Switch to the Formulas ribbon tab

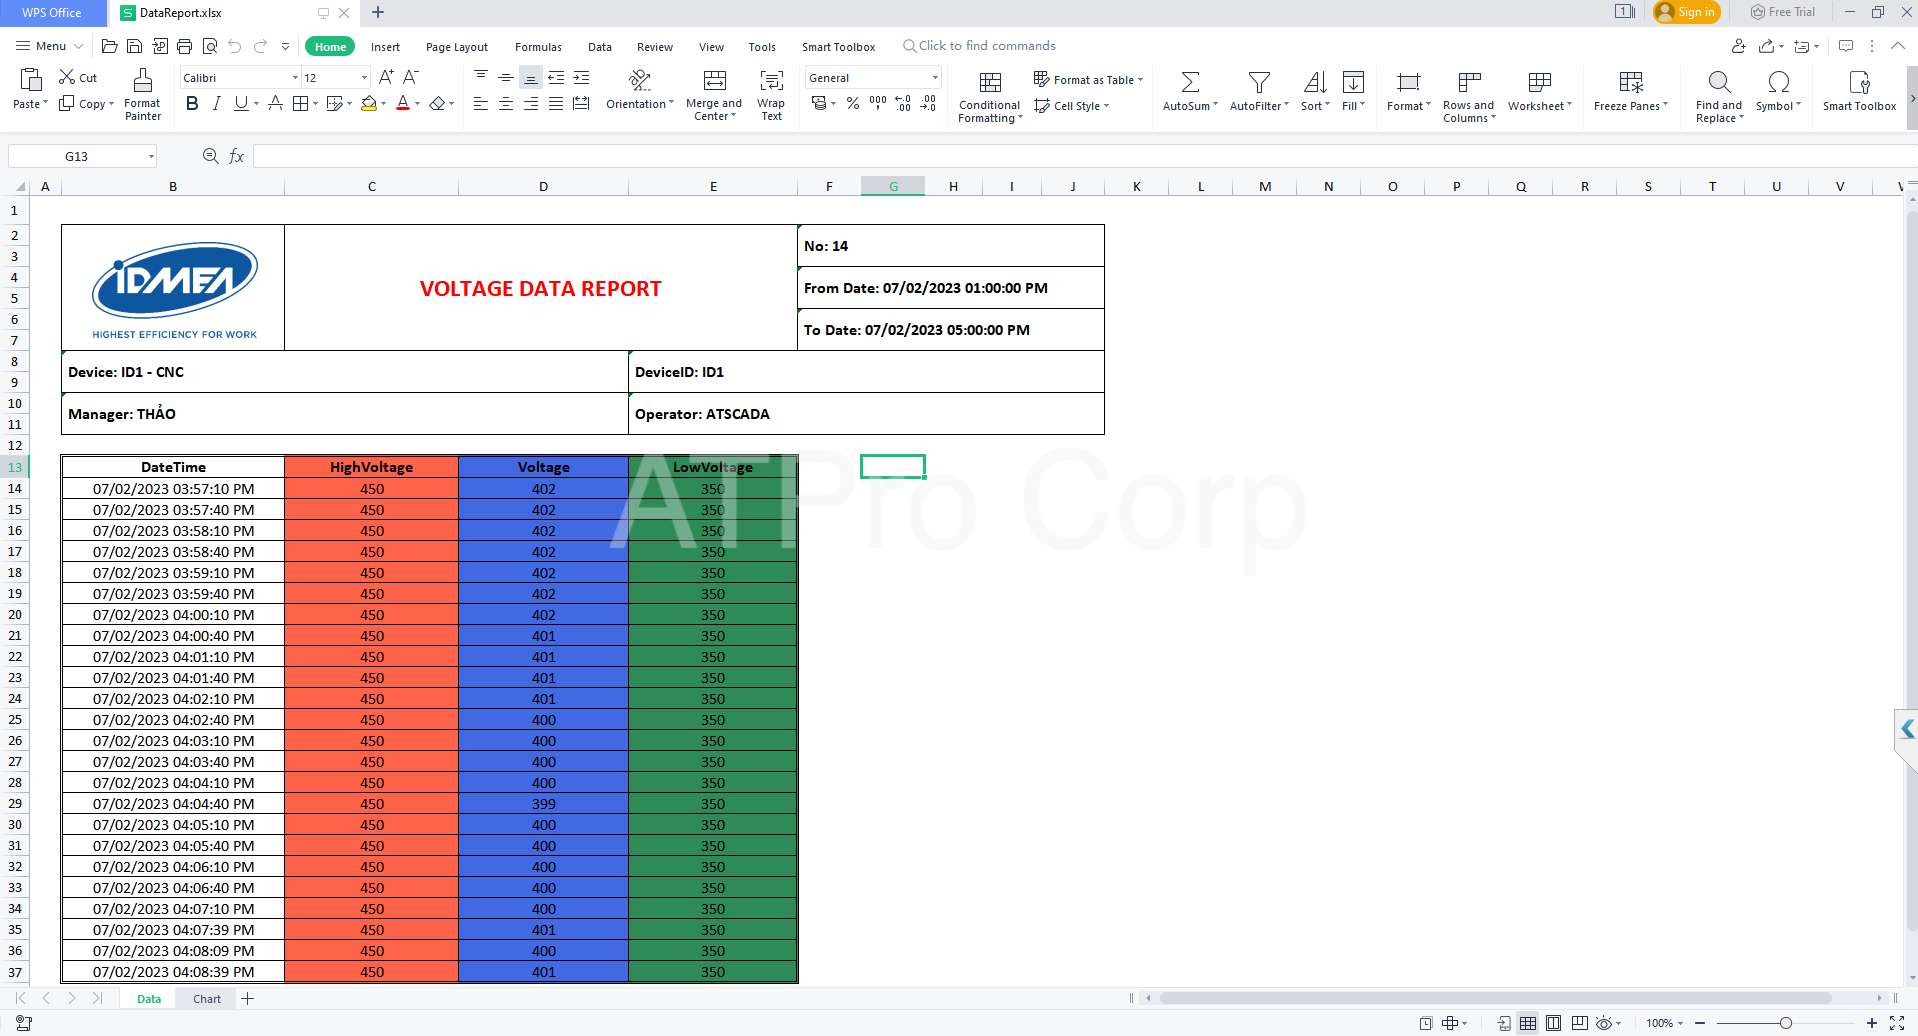tap(538, 47)
